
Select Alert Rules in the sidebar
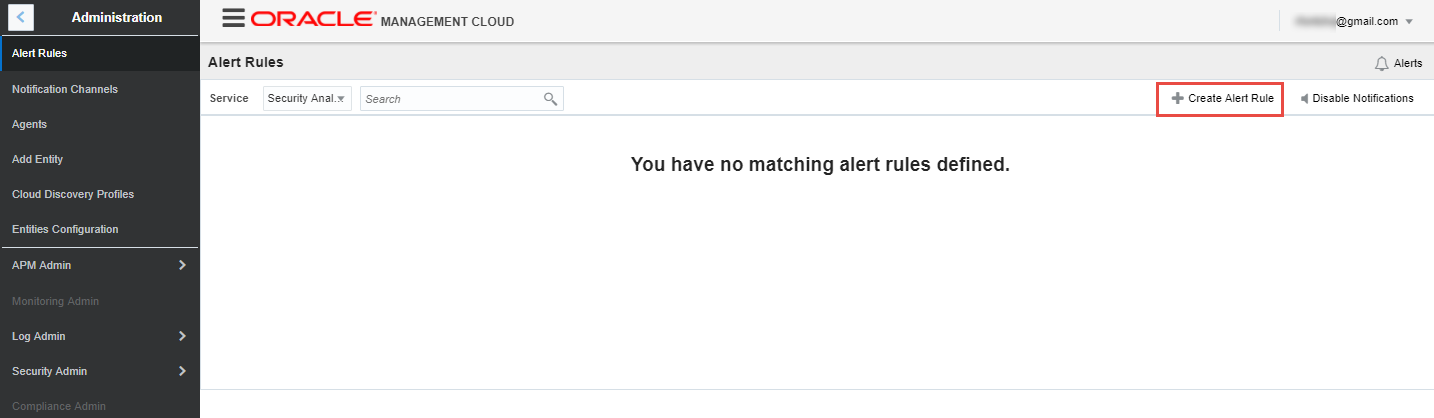pyautogui.click(x=100, y=53)
